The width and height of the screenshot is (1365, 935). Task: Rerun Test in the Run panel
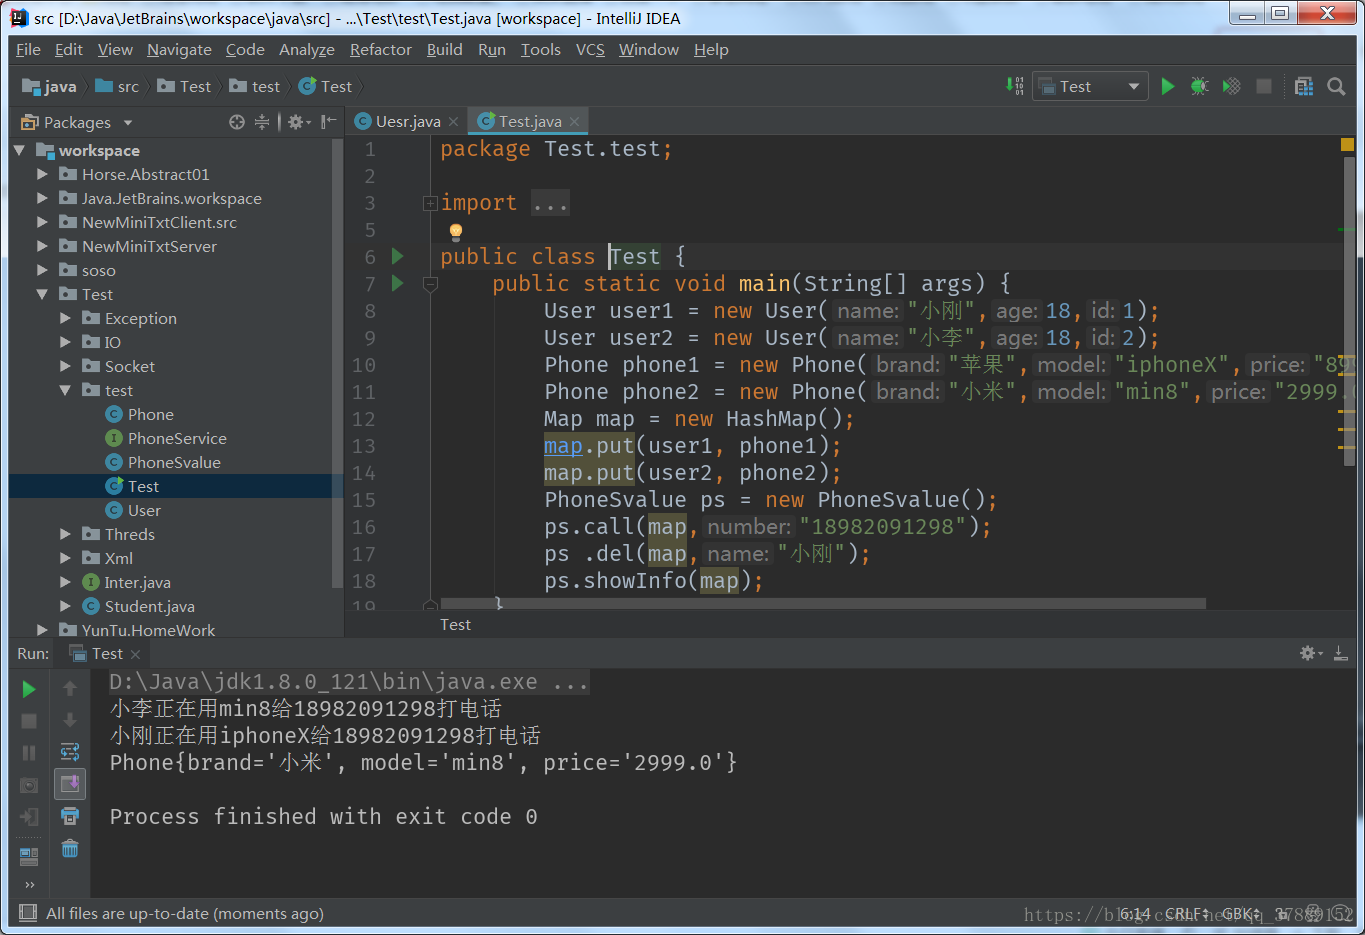pyautogui.click(x=29, y=689)
